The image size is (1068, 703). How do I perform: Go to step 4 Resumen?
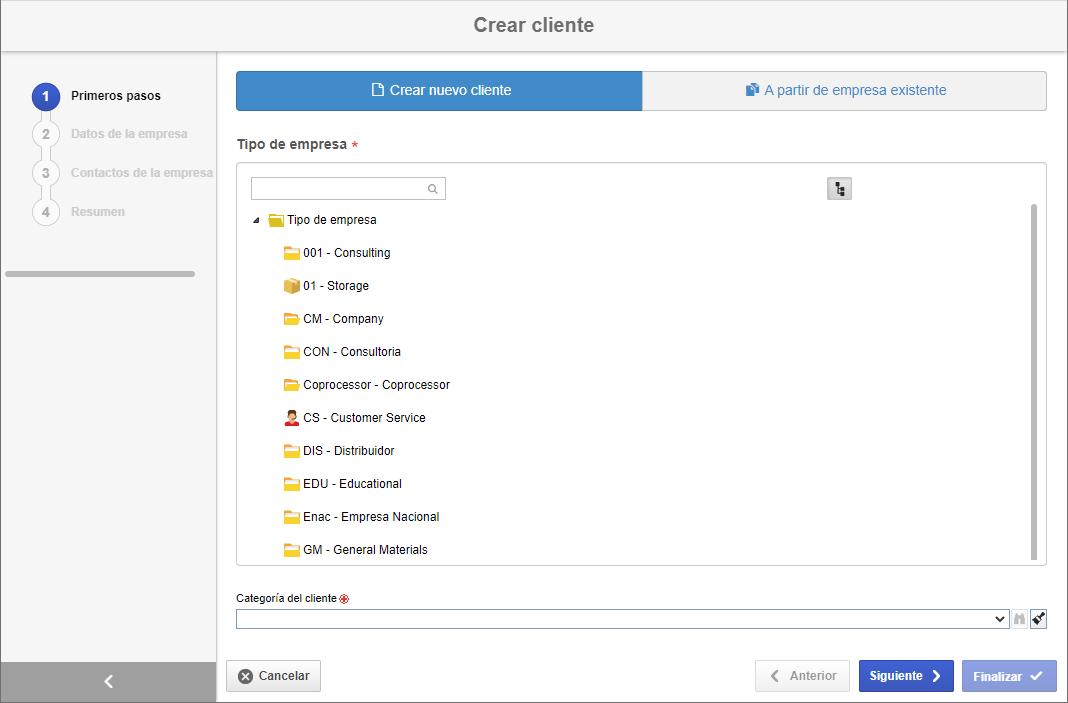(79, 212)
